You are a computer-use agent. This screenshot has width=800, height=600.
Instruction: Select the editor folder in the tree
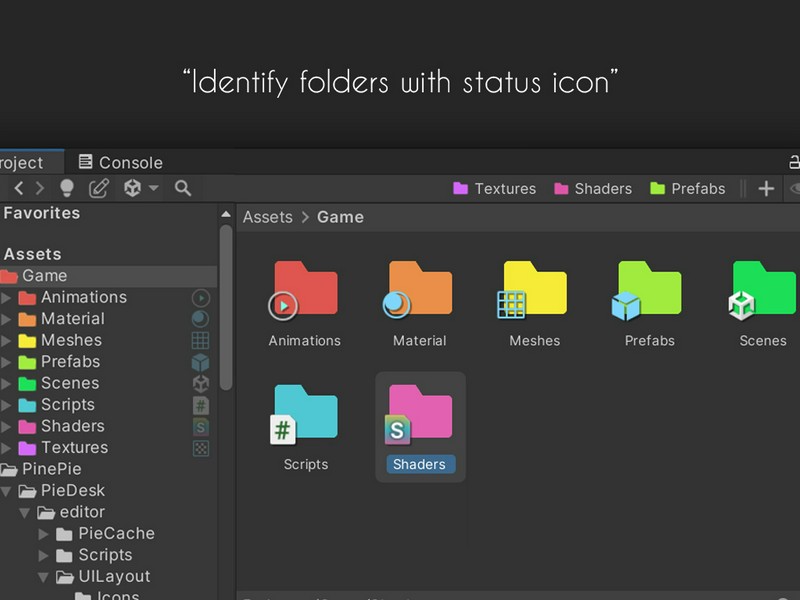click(x=71, y=511)
